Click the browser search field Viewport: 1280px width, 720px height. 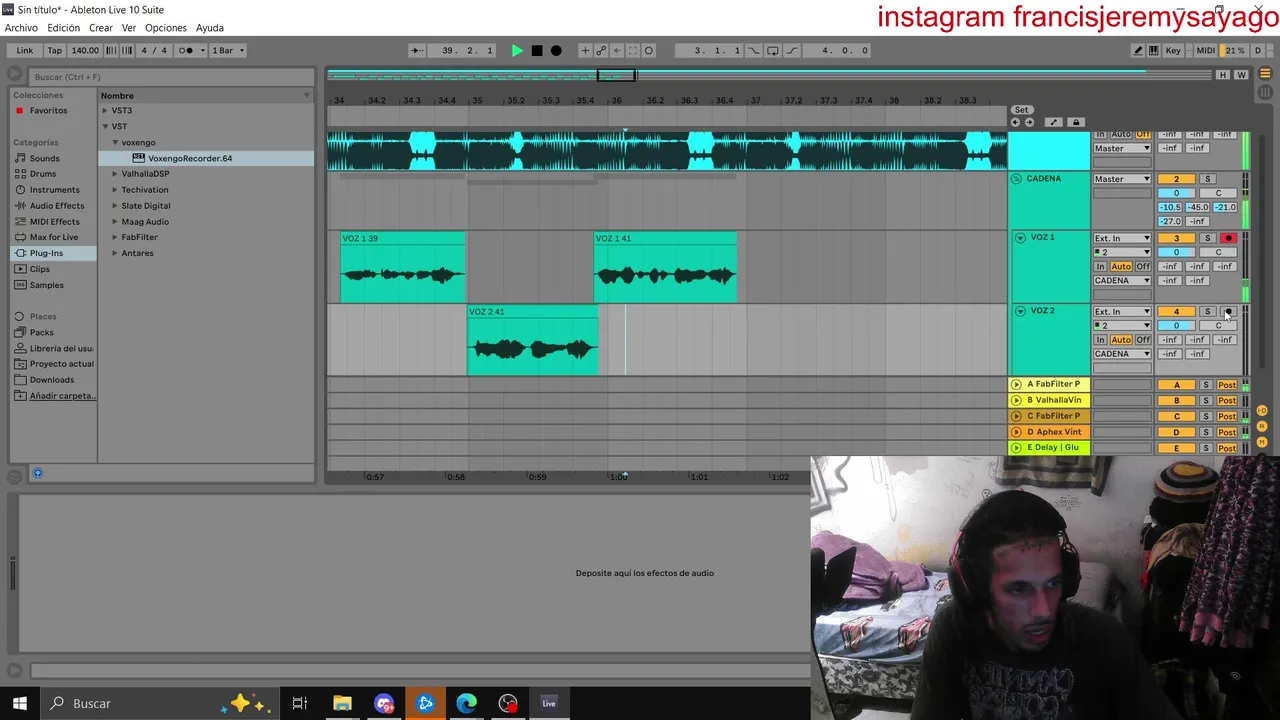(x=170, y=77)
